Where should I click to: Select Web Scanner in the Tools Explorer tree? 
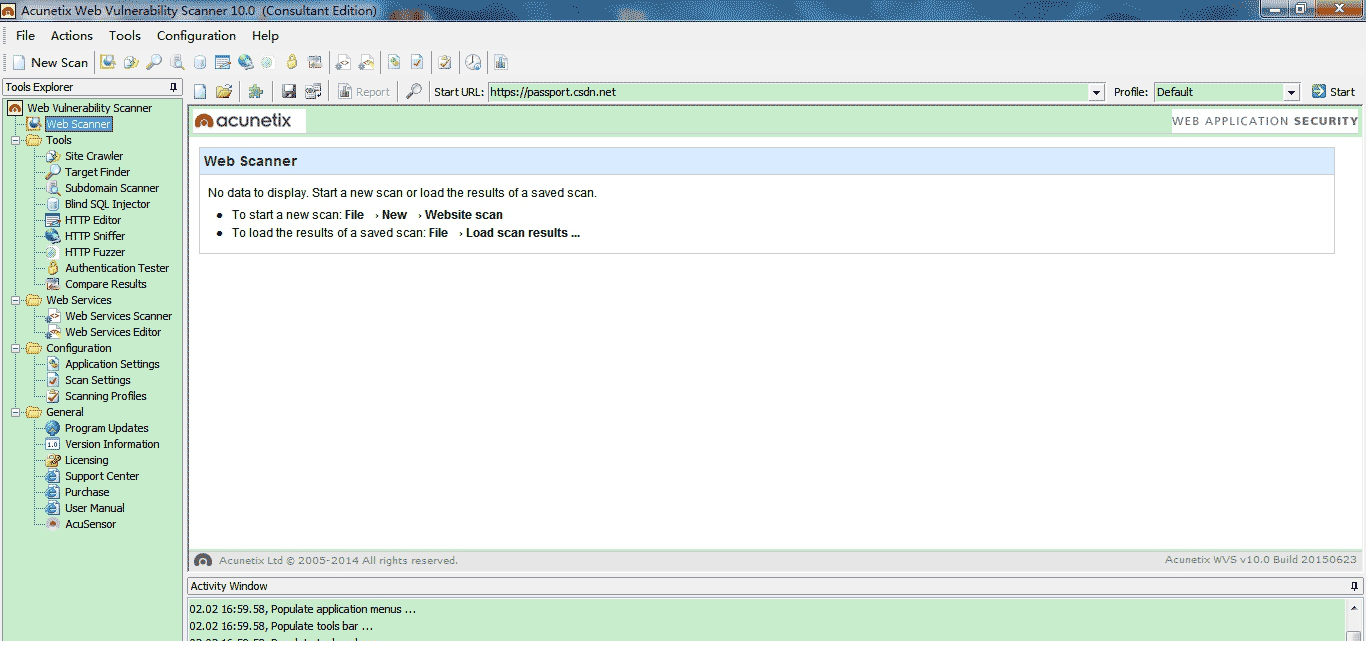tap(78, 124)
